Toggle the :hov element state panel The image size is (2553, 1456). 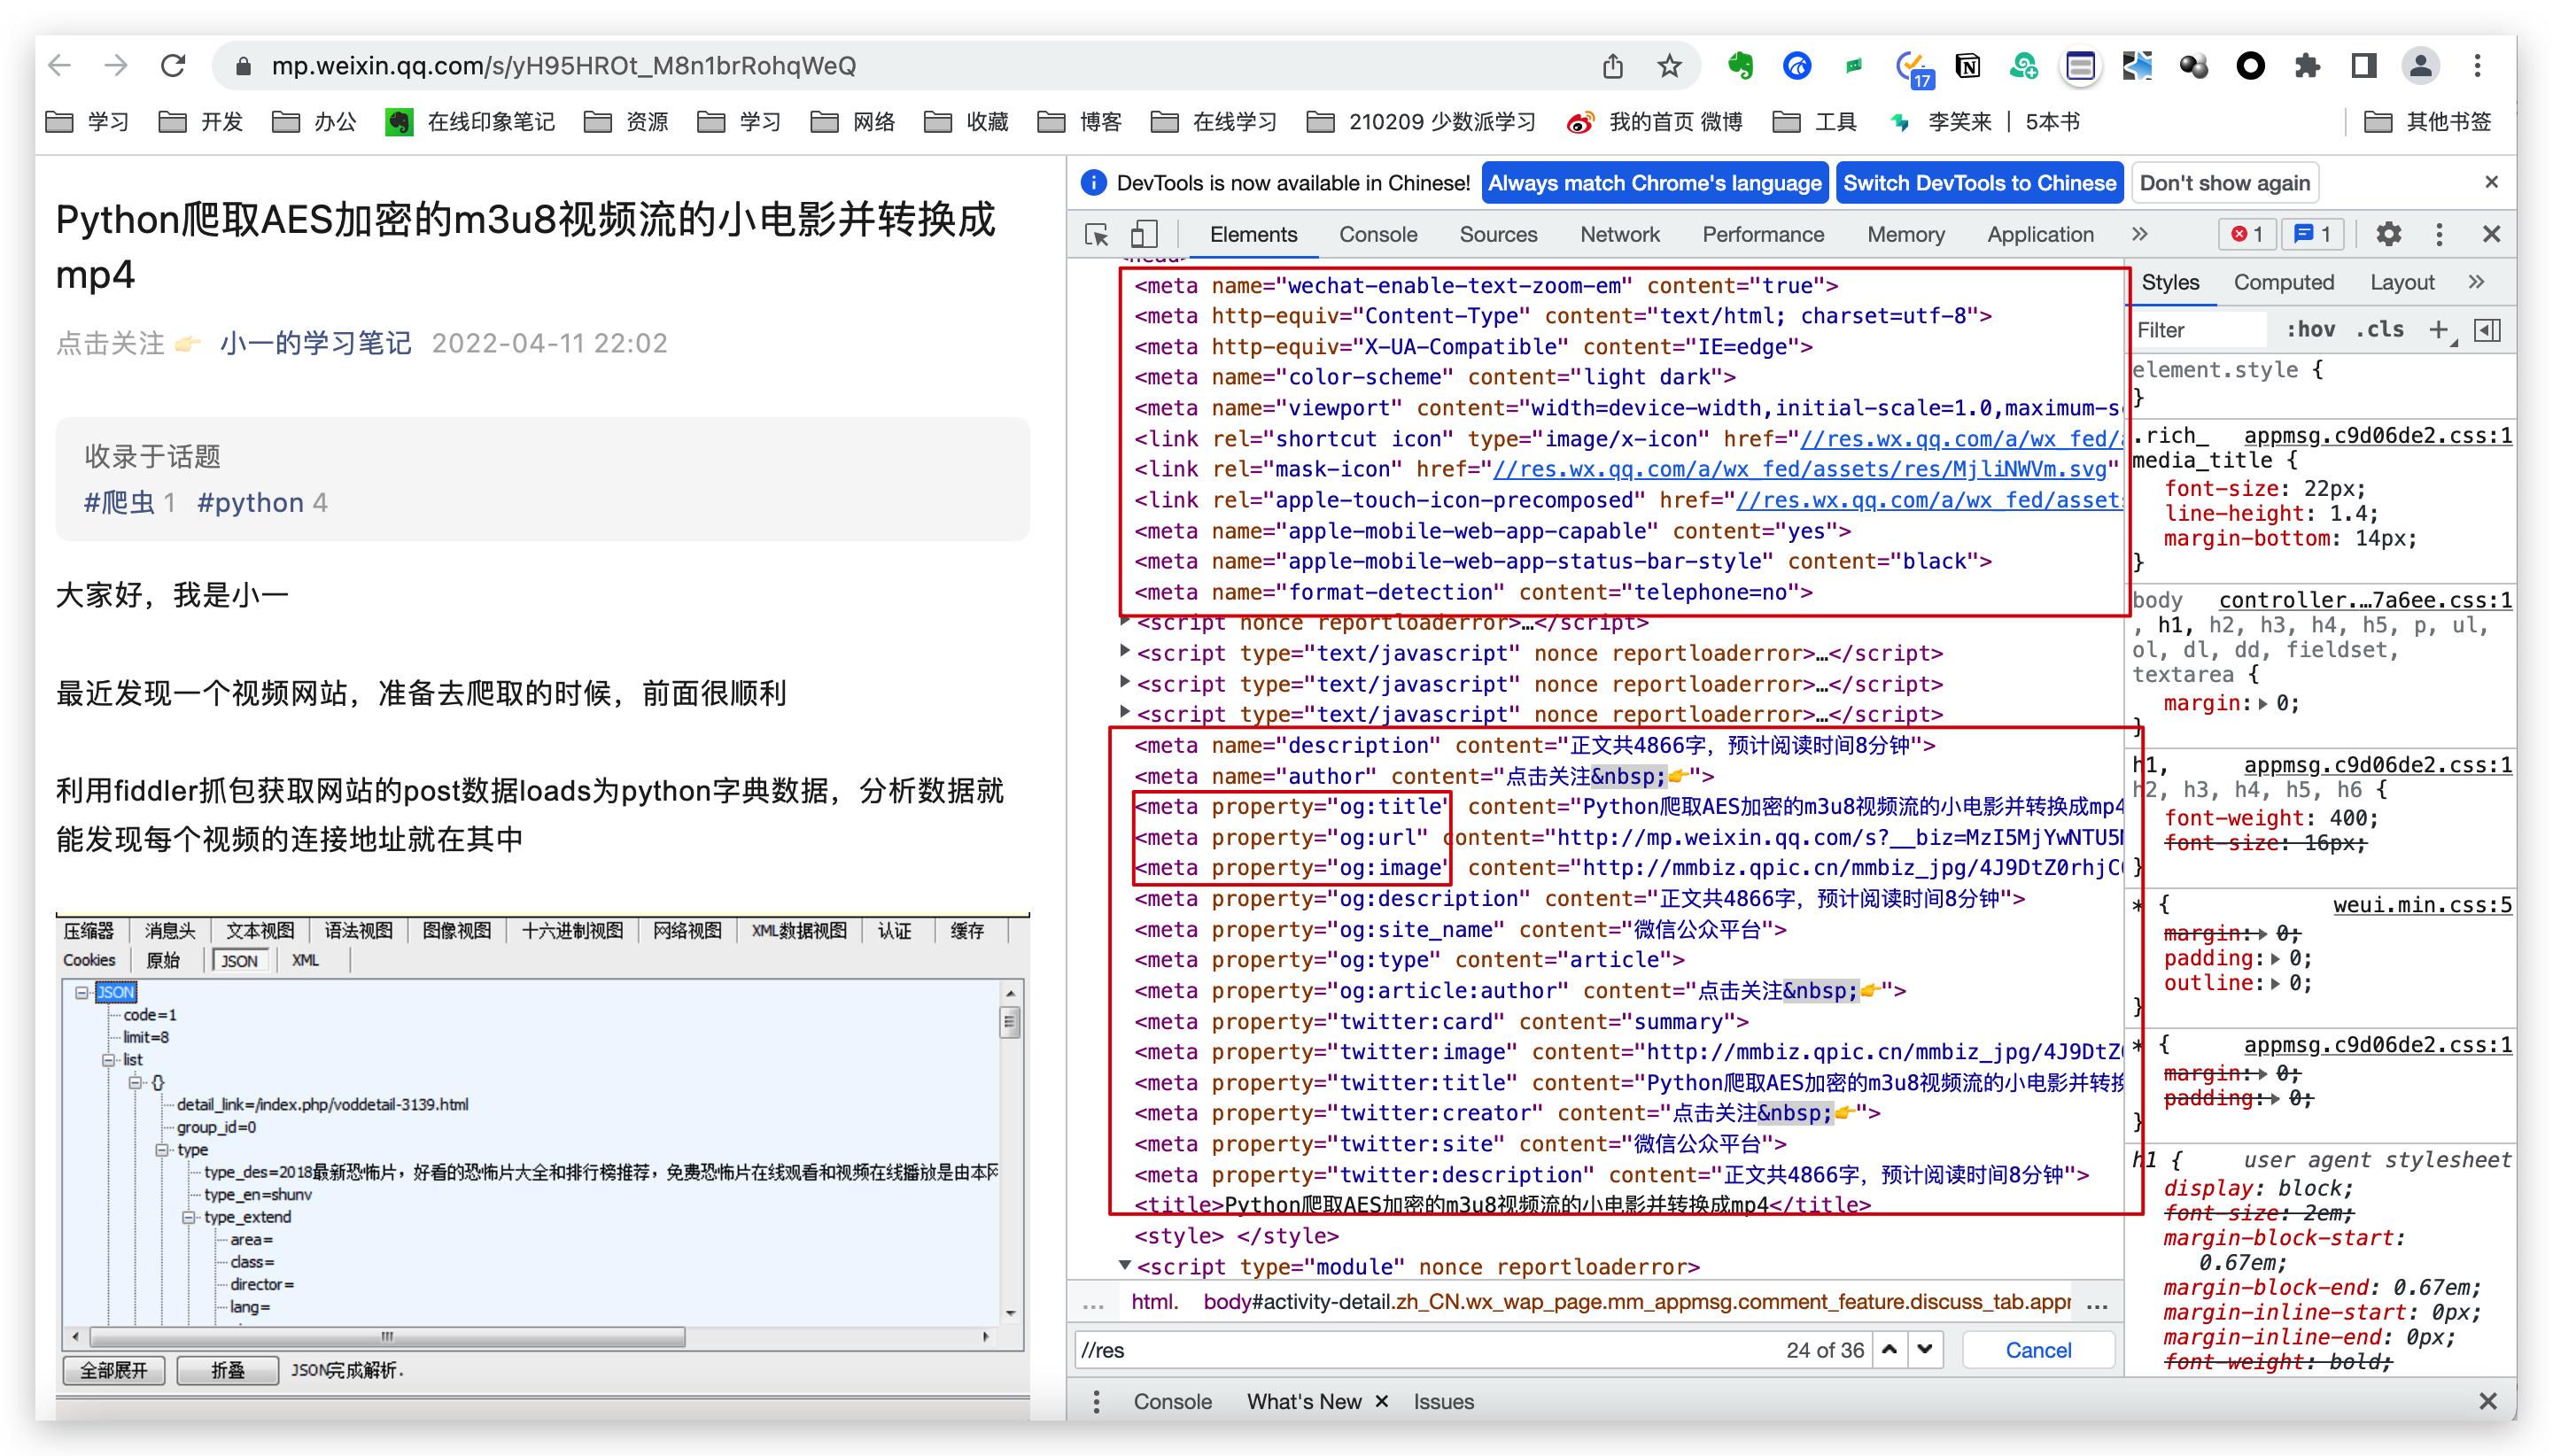click(2310, 330)
